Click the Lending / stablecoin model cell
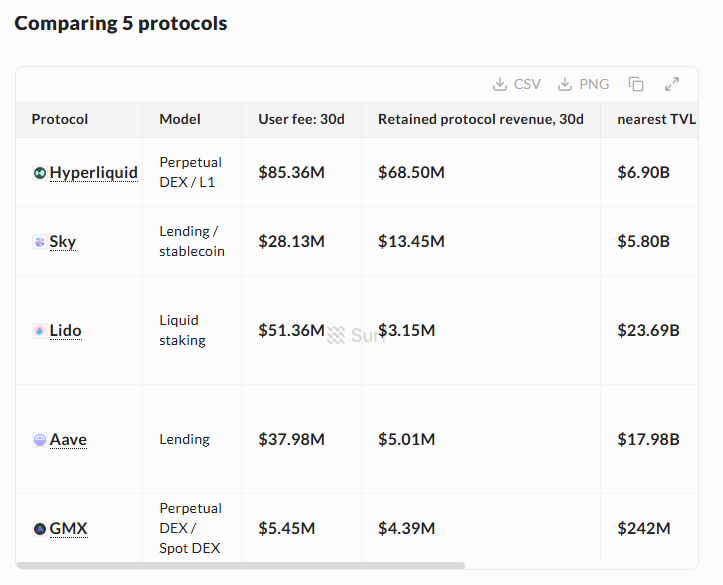Image resolution: width=723 pixels, height=585 pixels. 192,242
